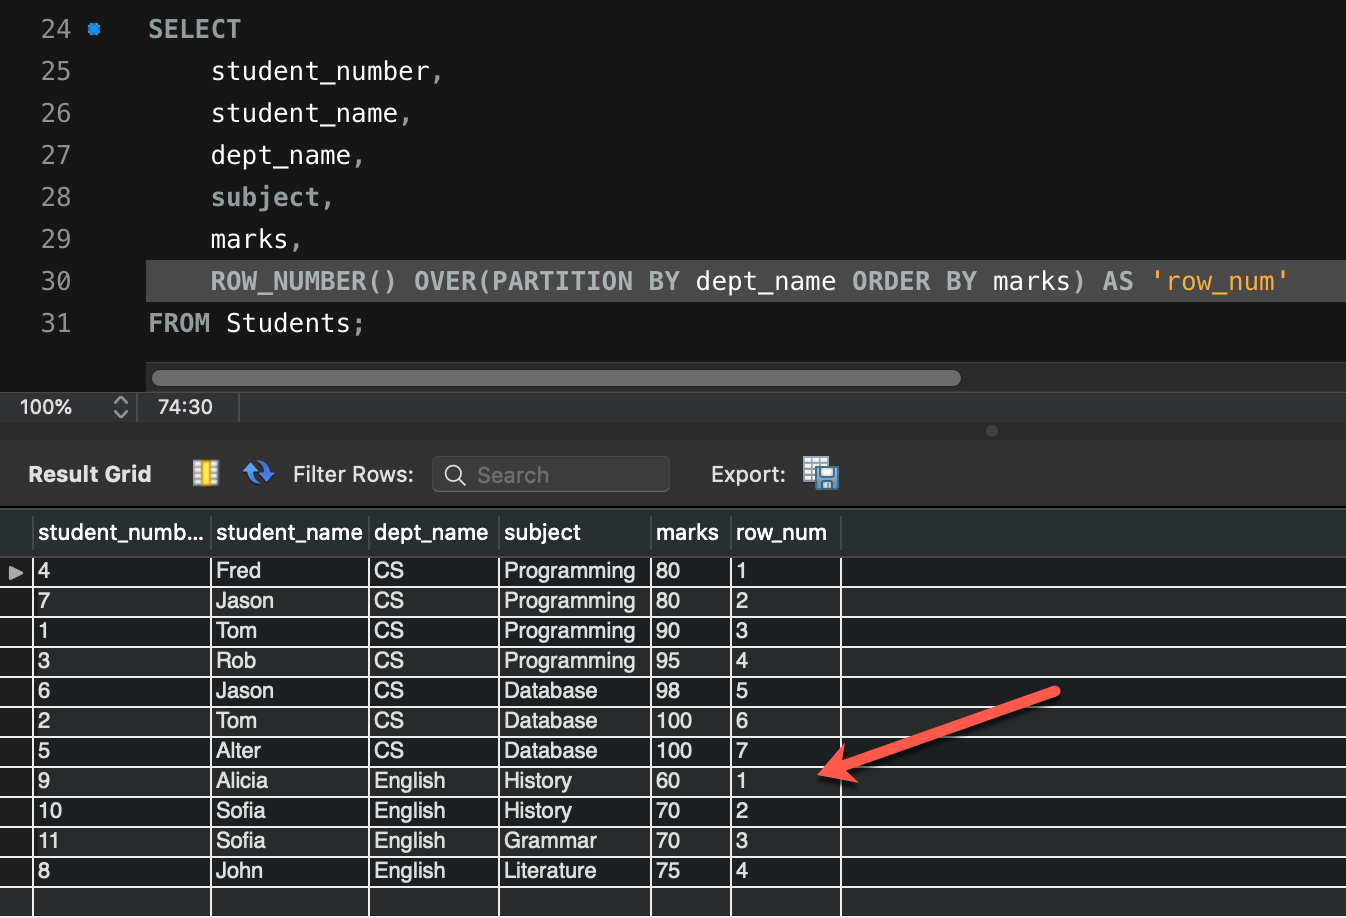
Task: Click the upper zoom stepper chevron
Action: [x=120, y=401]
